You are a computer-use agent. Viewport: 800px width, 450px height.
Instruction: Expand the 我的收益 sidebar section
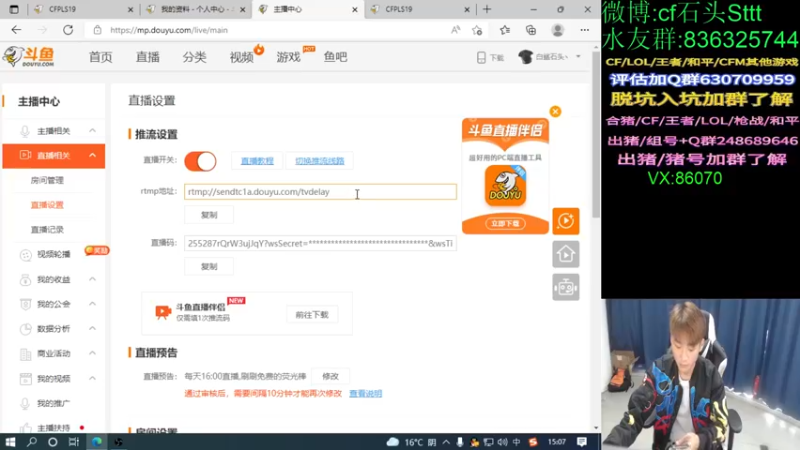coord(92,279)
